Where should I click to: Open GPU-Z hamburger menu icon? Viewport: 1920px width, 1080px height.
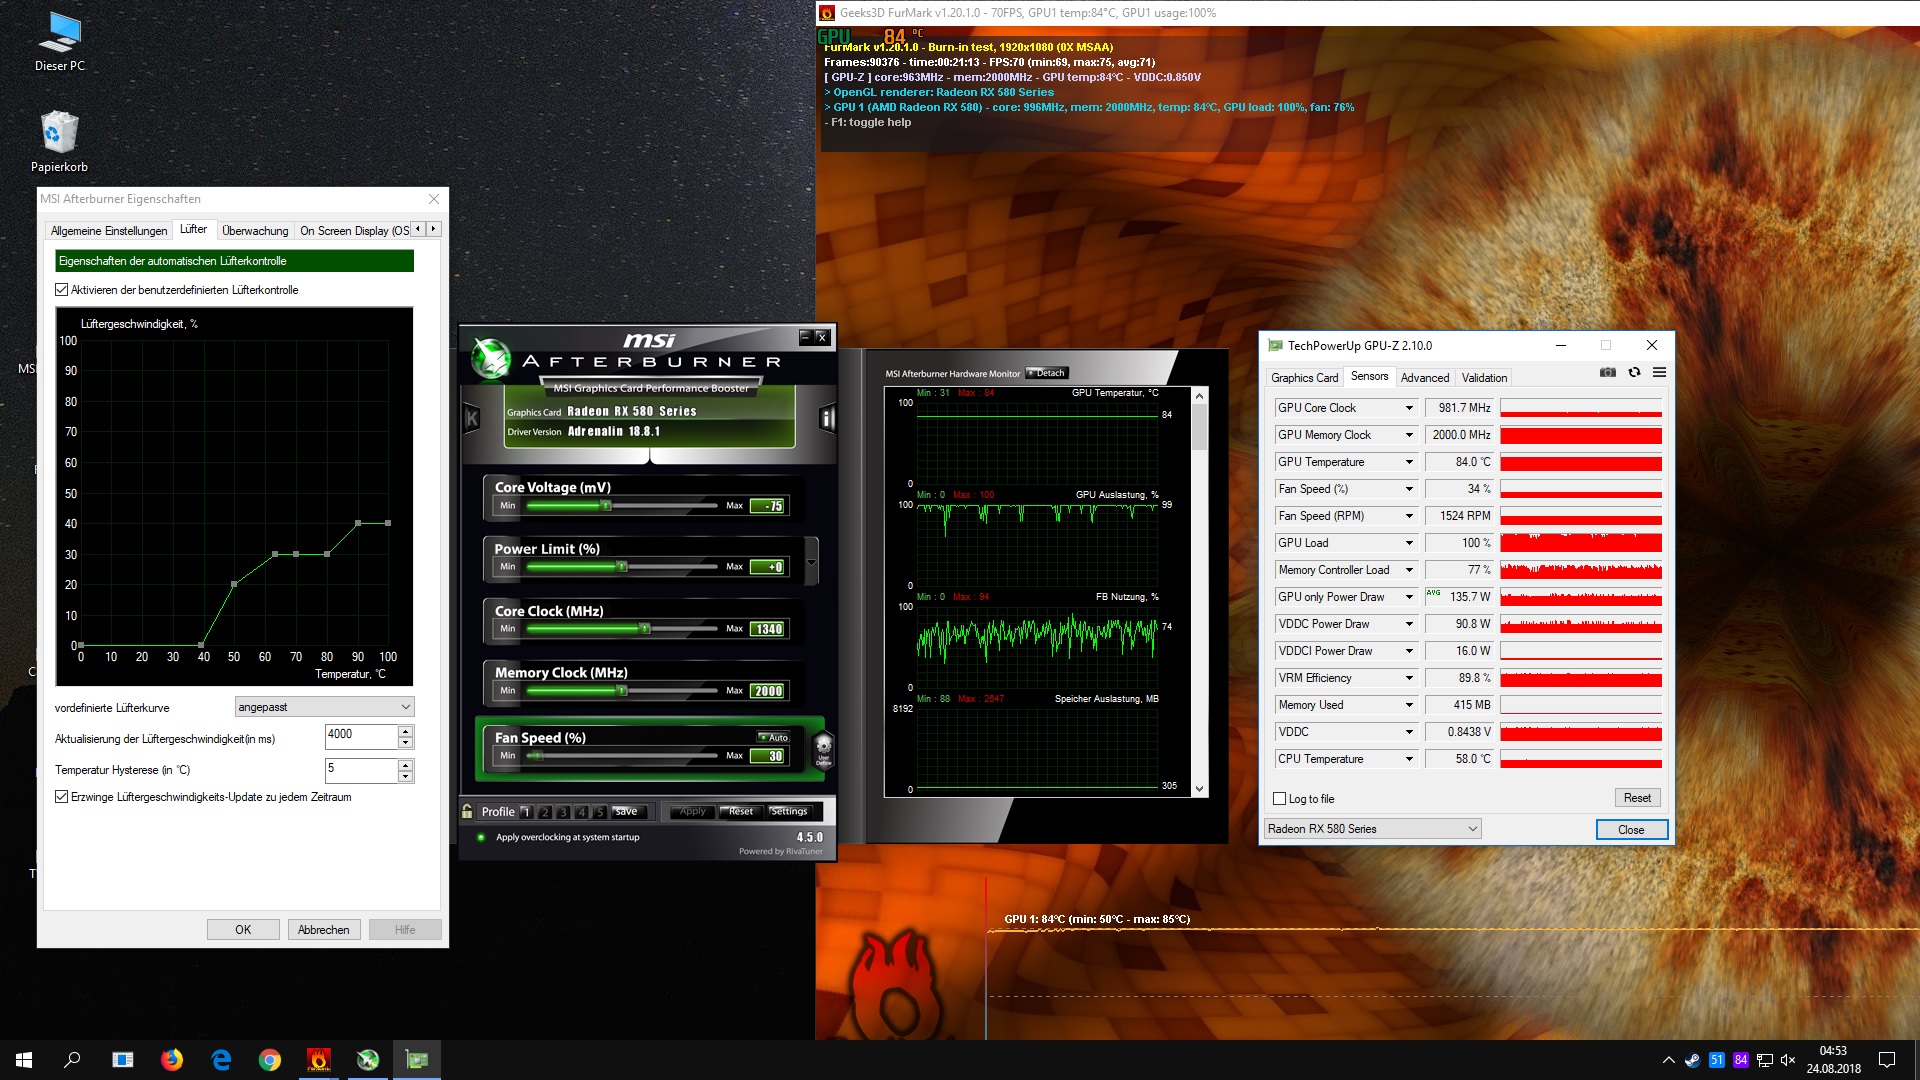(1659, 372)
